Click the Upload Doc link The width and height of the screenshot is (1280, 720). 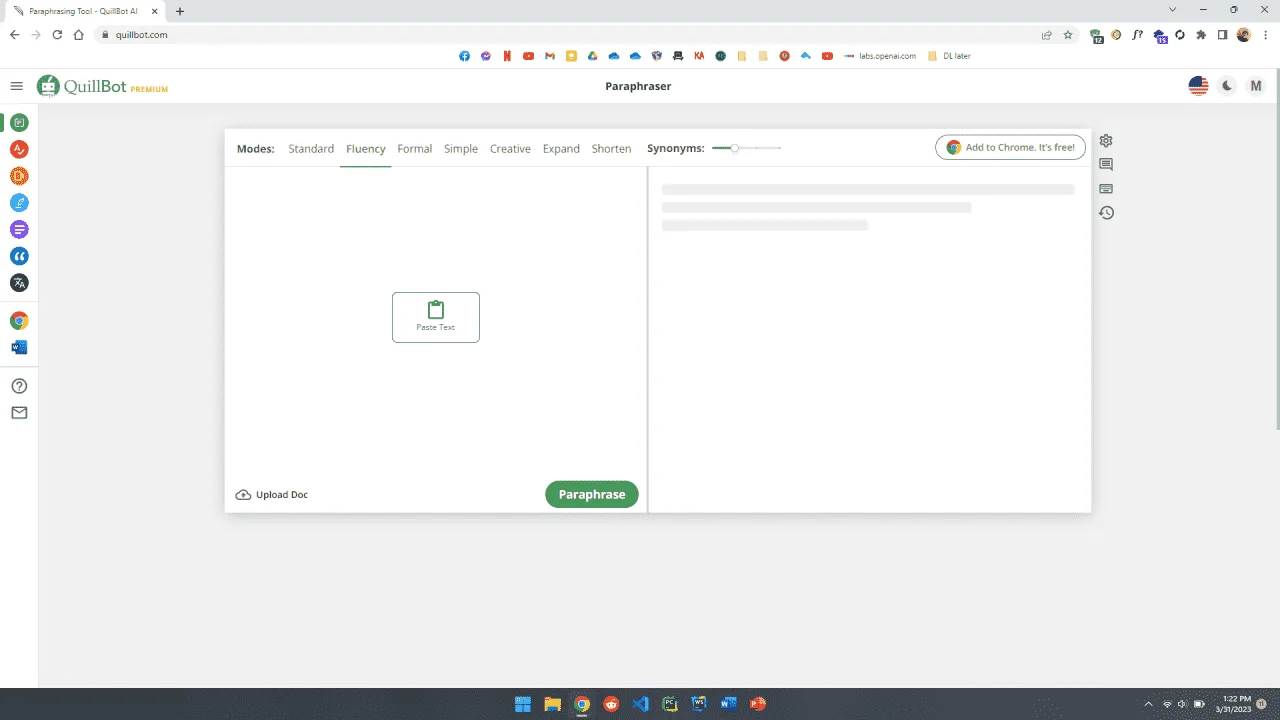pyautogui.click(x=282, y=495)
